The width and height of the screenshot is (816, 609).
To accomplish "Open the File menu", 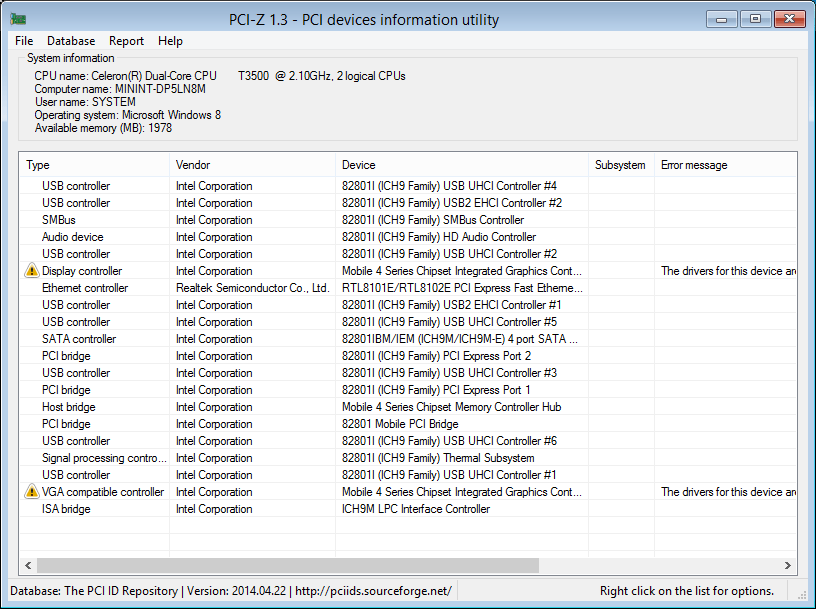I will pyautogui.click(x=24, y=41).
